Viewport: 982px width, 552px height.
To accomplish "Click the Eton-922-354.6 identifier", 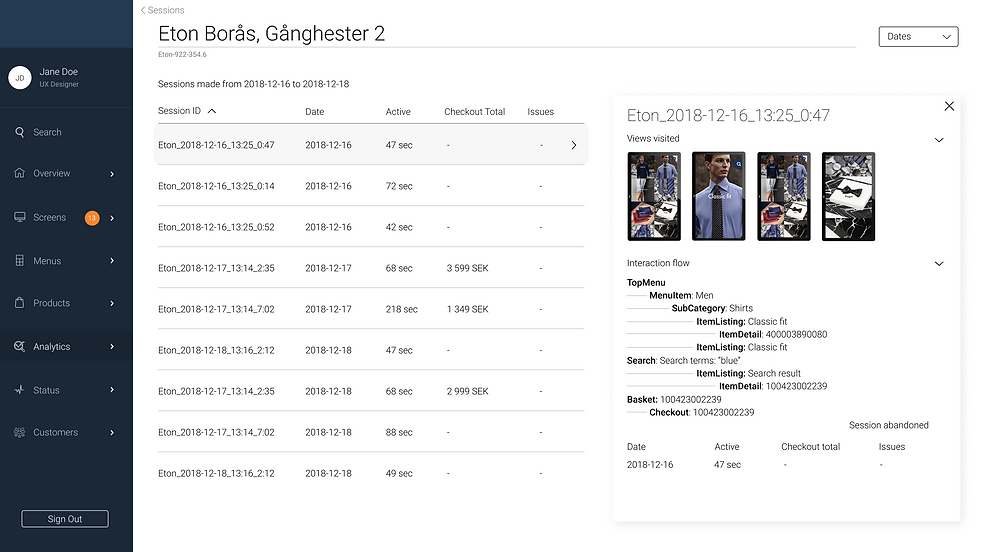I will (x=182, y=55).
